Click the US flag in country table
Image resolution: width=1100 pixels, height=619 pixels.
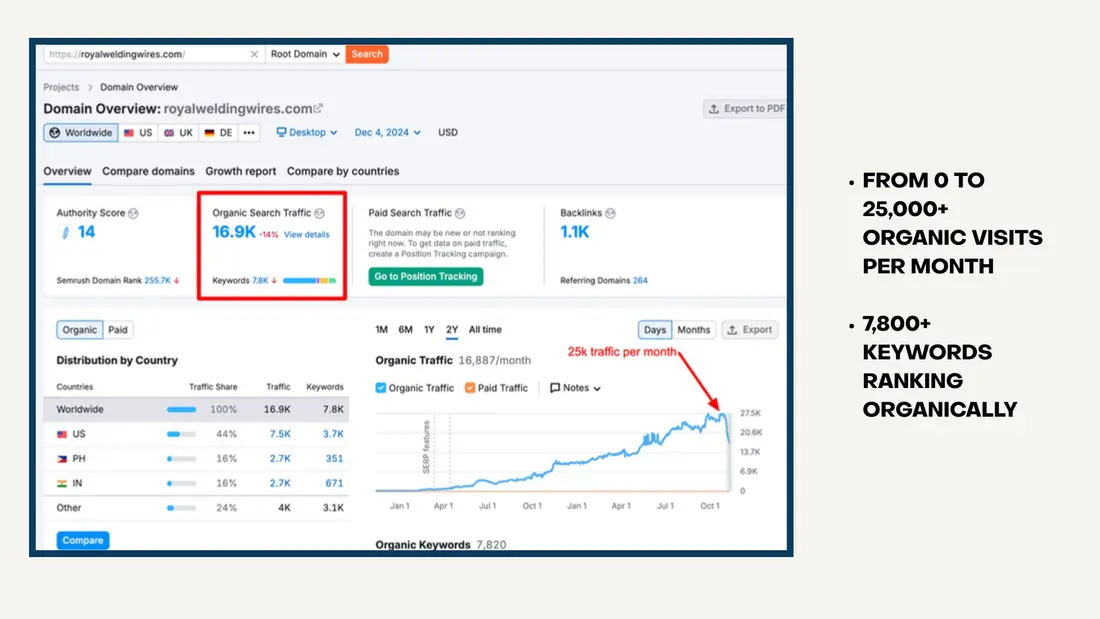point(62,434)
